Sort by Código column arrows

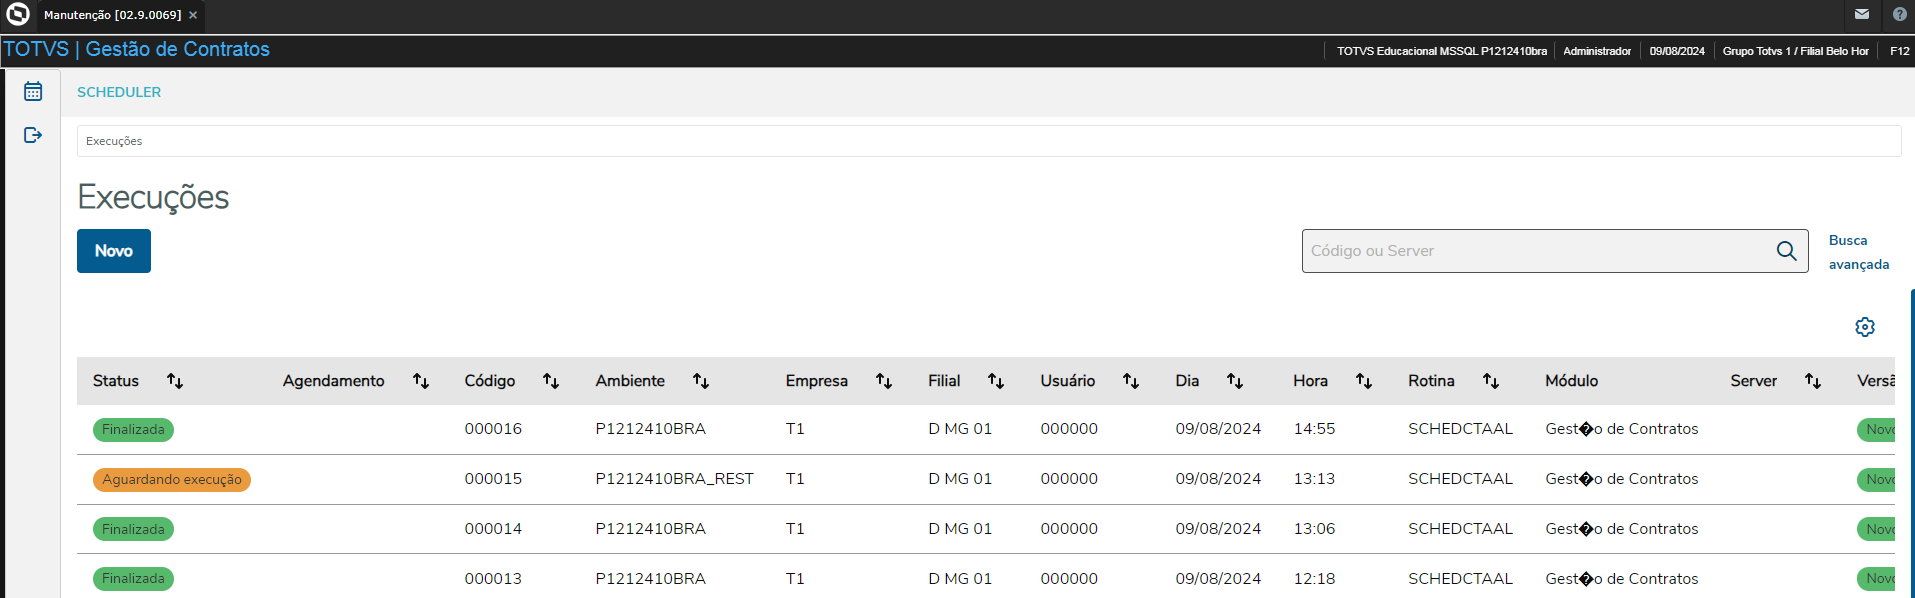coord(551,381)
